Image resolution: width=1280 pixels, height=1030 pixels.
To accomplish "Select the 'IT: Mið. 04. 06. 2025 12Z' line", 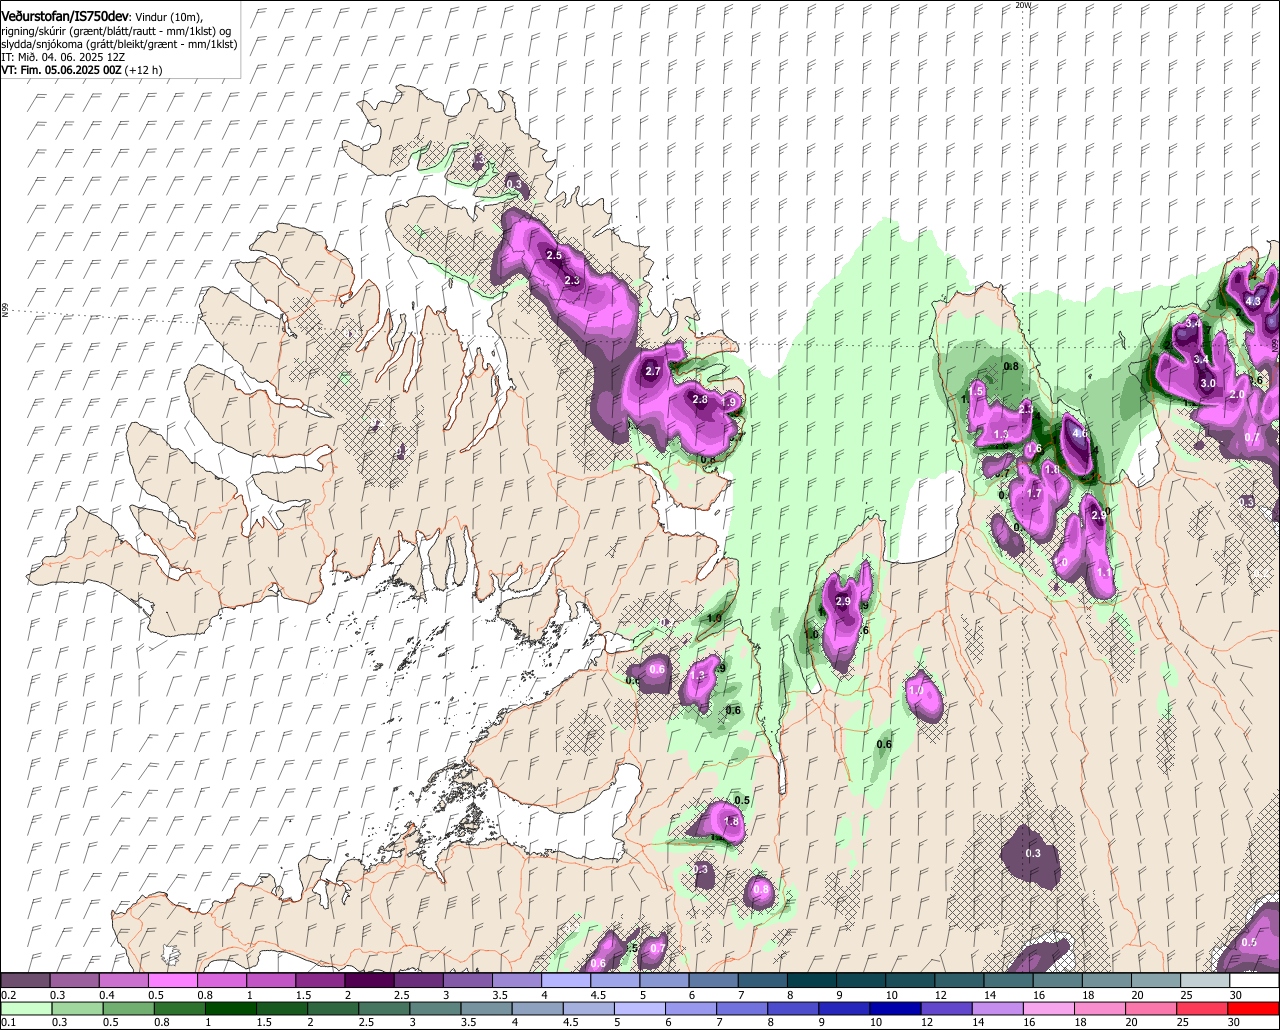I will click(x=61, y=57).
